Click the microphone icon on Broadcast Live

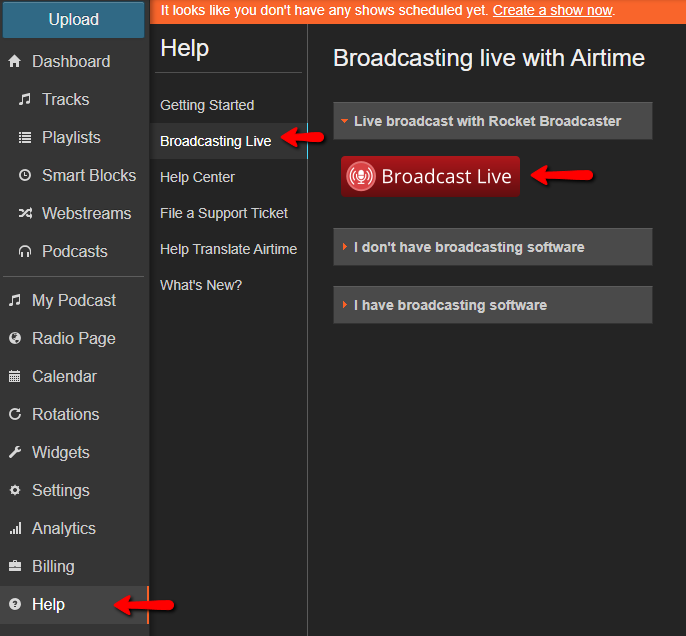[x=361, y=176]
